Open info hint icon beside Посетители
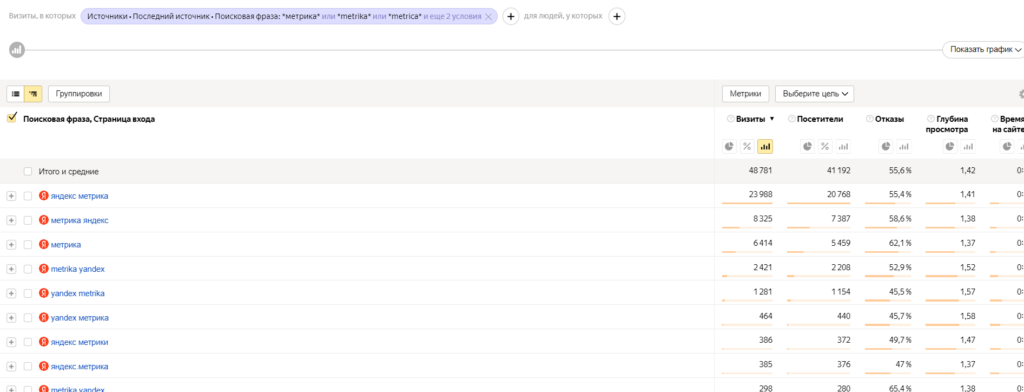 coord(792,119)
